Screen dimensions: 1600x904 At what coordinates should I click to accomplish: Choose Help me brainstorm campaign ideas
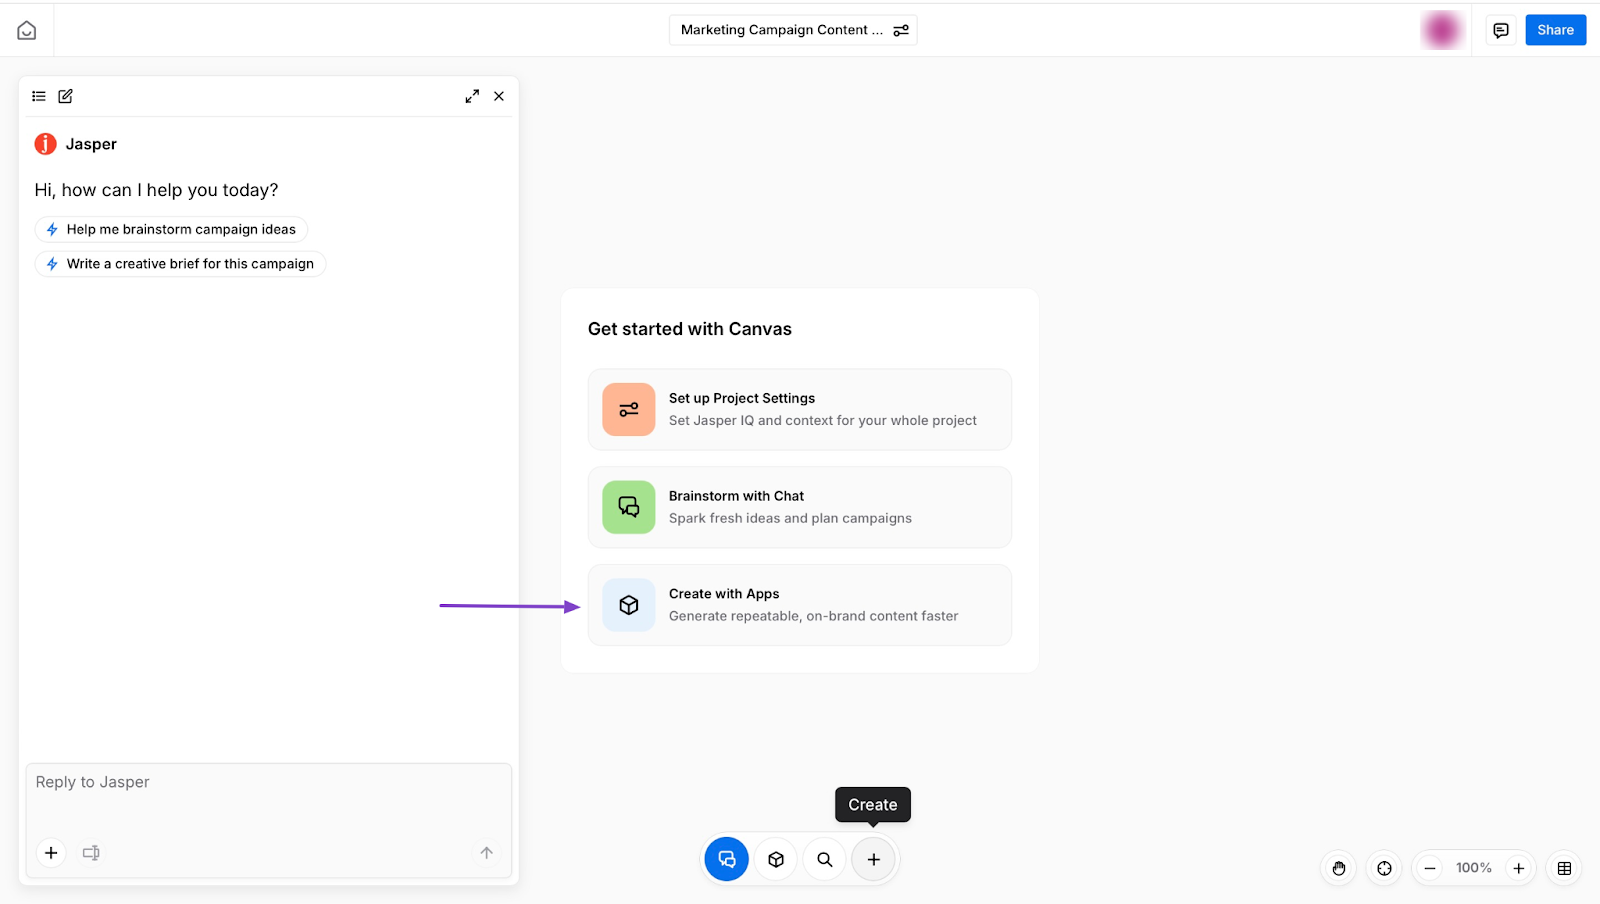[x=171, y=229]
